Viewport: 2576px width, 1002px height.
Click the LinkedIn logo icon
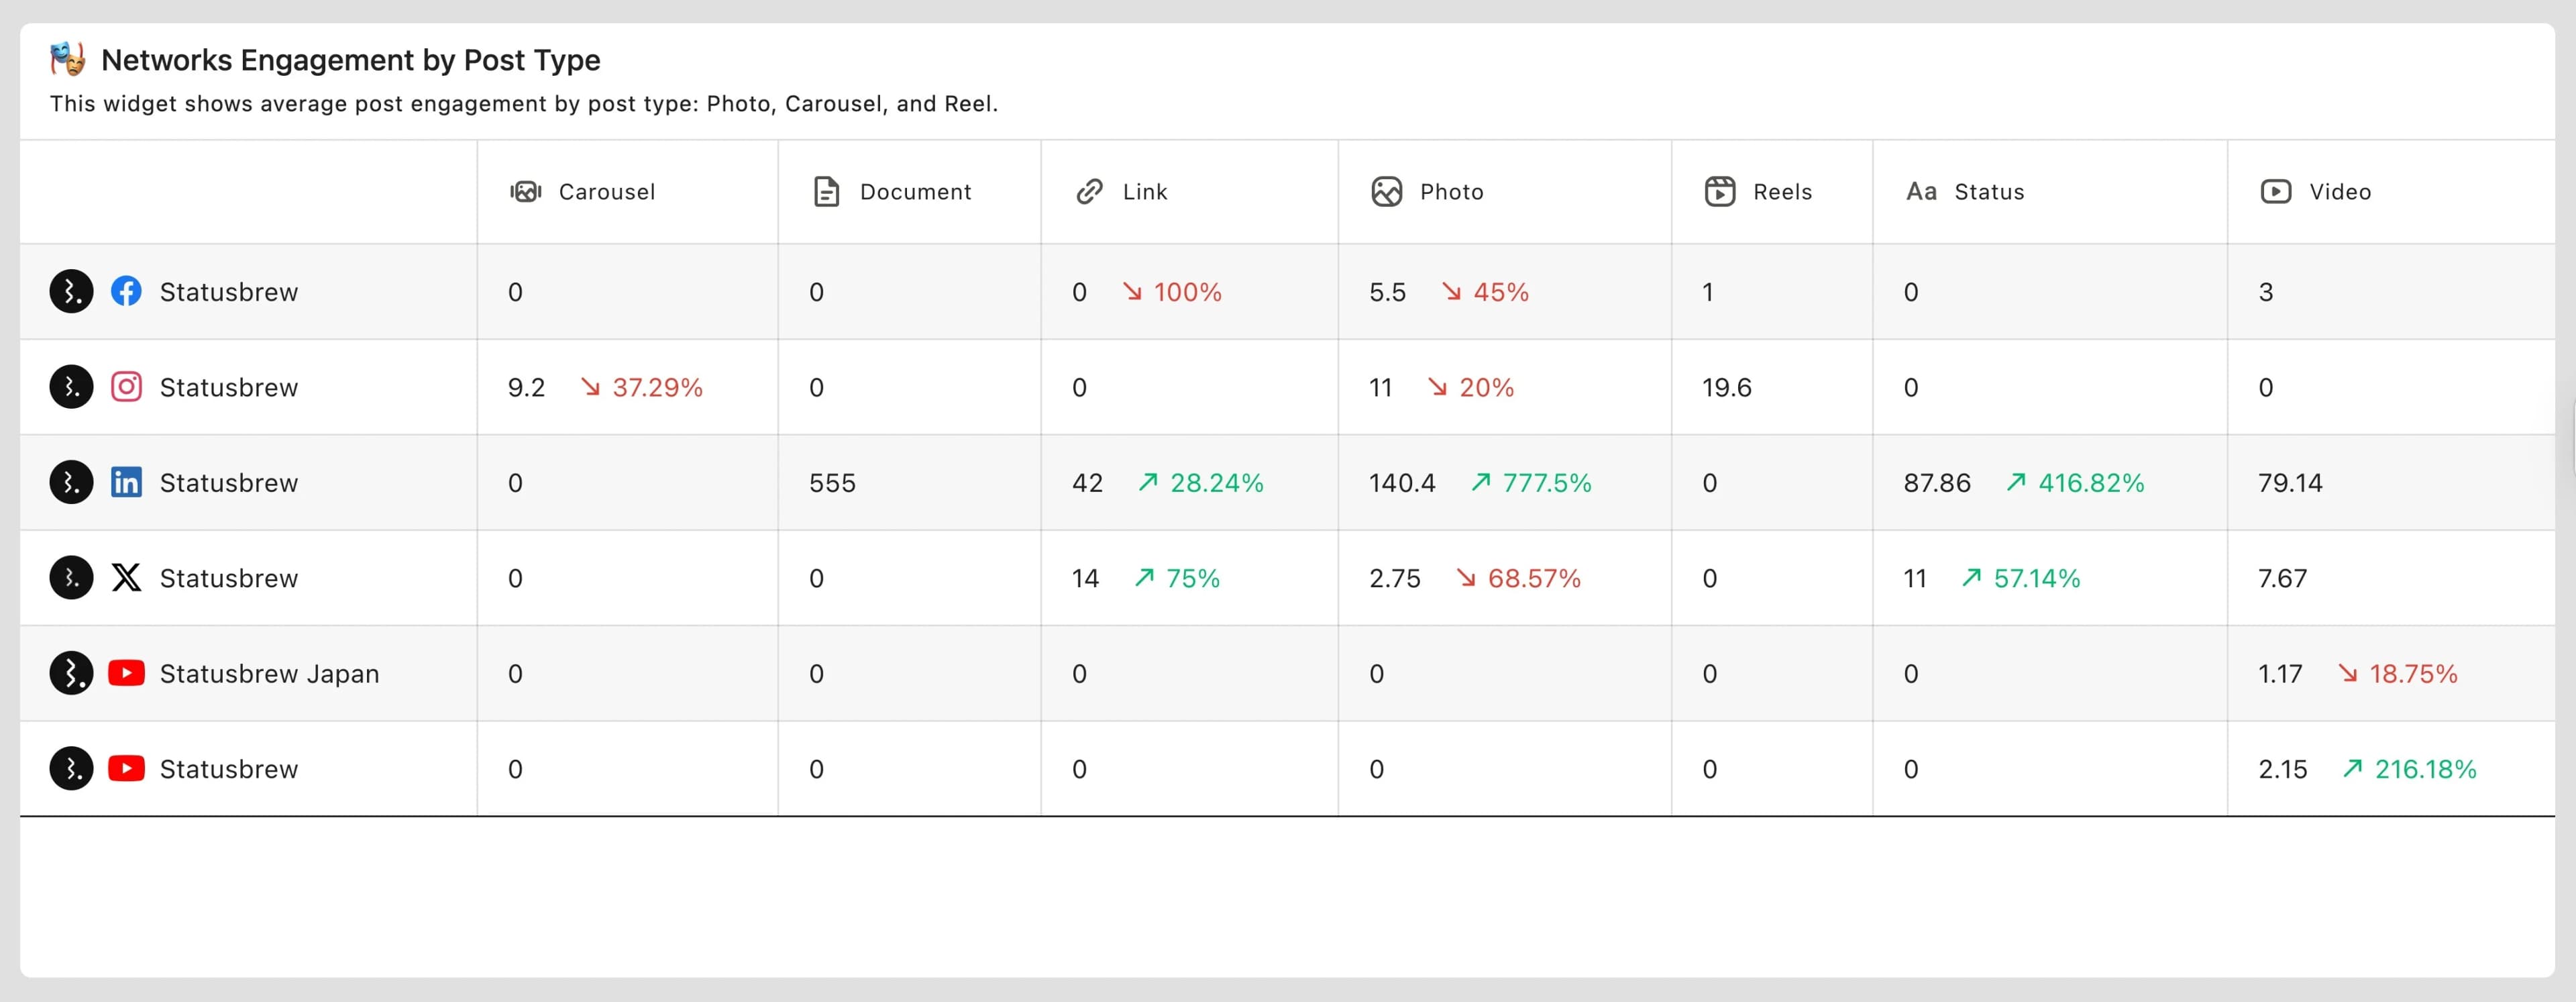tap(126, 482)
